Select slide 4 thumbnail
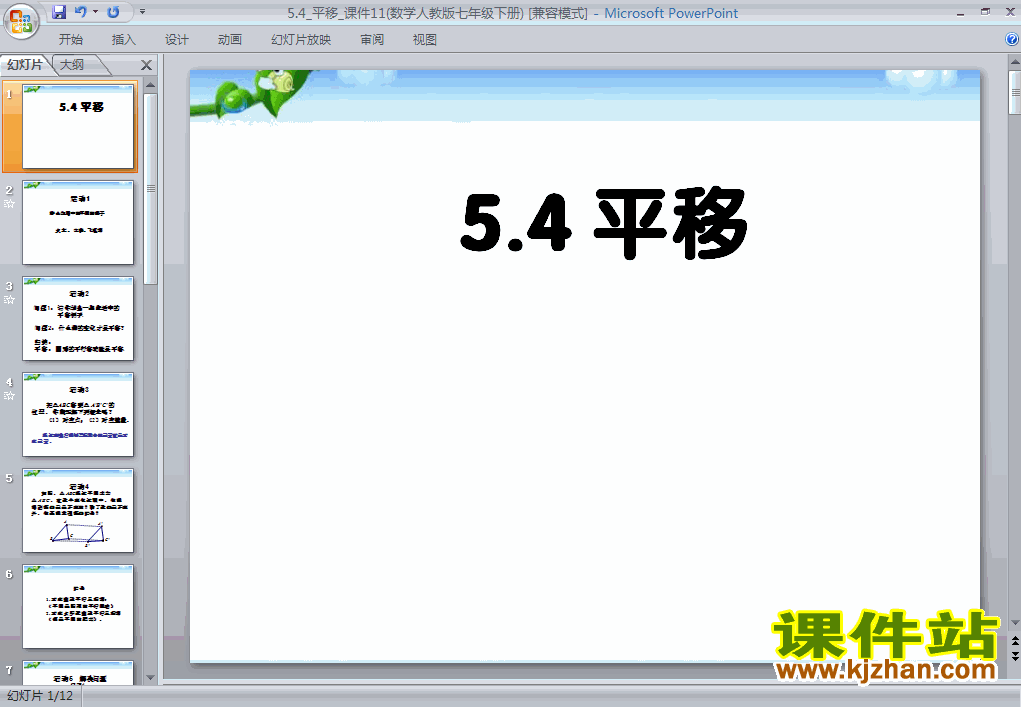 (x=78, y=415)
